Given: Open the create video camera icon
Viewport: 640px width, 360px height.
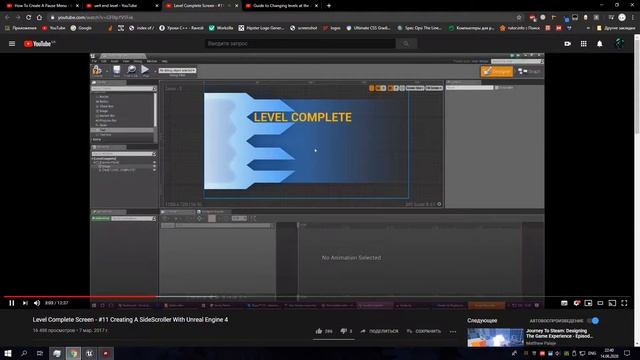Looking at the screenshot, I should click(x=567, y=44).
